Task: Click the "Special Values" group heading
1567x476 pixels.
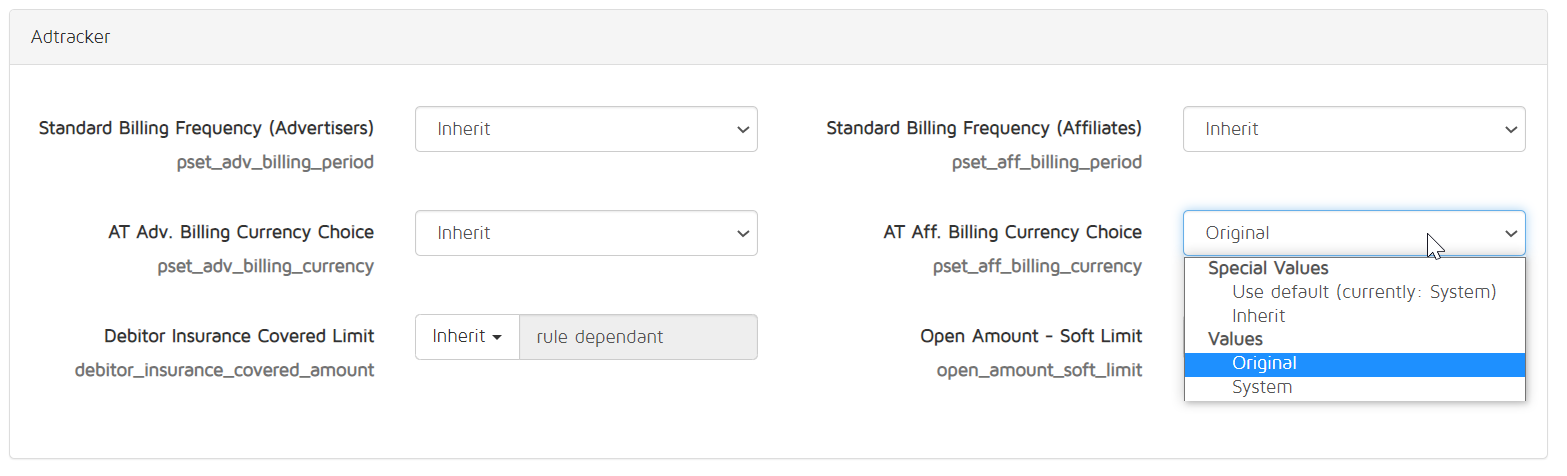Action: click(x=1268, y=269)
